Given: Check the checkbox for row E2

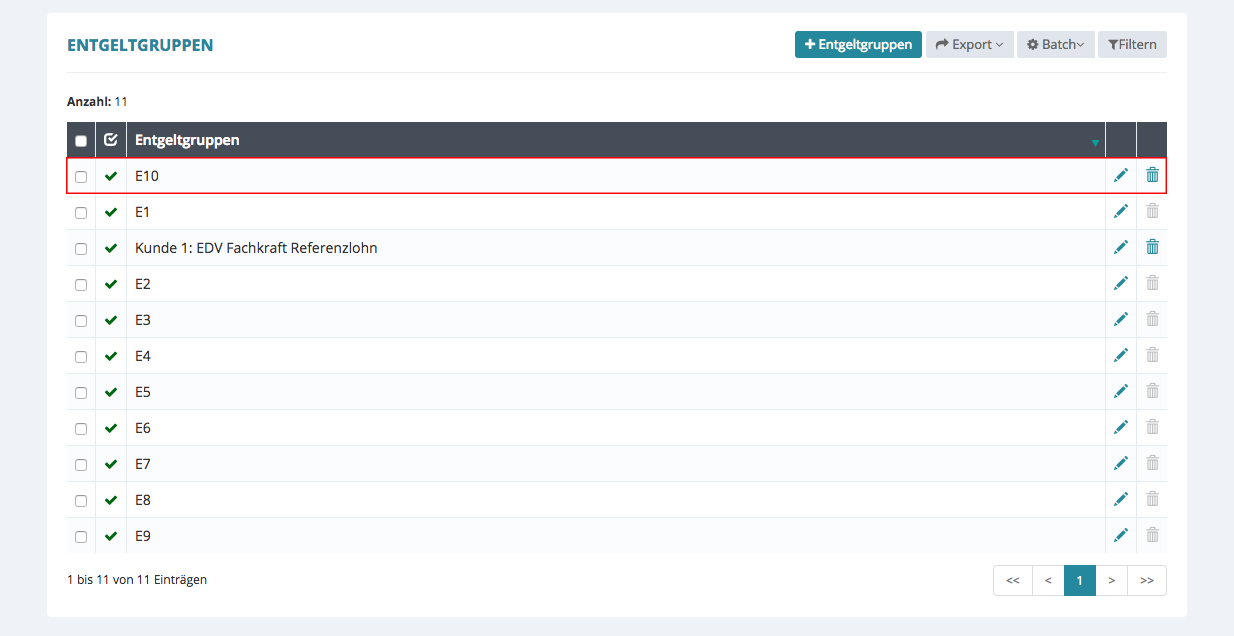Looking at the screenshot, I should [x=81, y=285].
